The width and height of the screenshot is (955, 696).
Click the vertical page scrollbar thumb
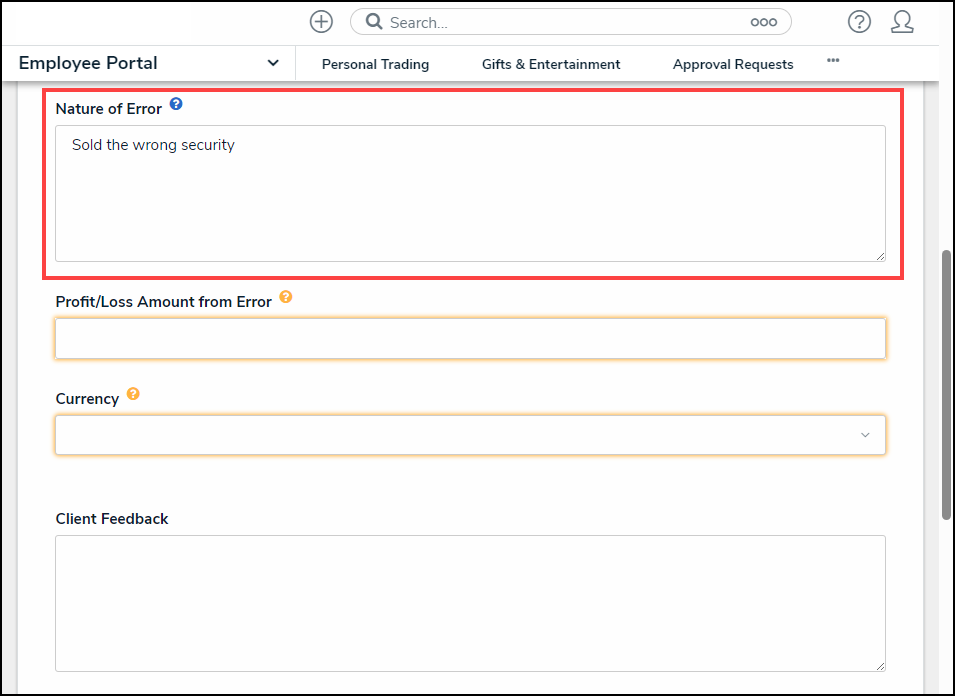tap(946, 385)
